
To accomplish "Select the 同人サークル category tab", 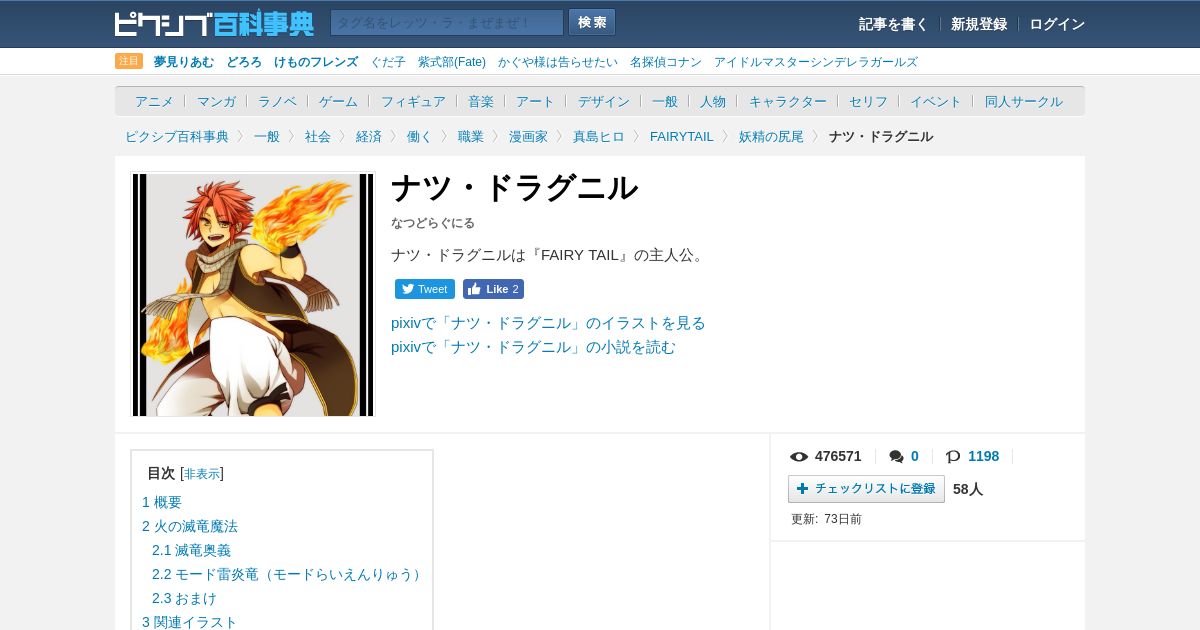I will [x=1024, y=101].
